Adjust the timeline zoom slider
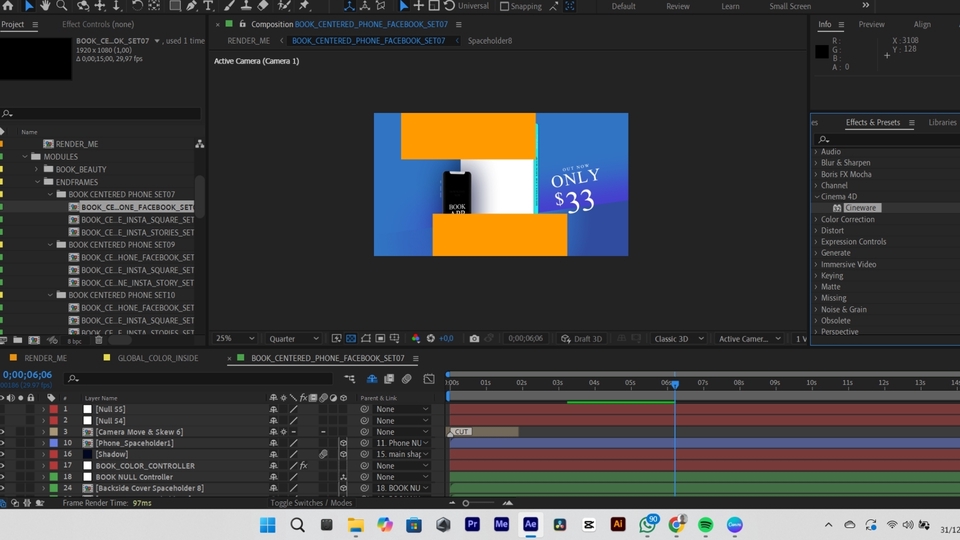The height and width of the screenshot is (540, 960). pos(466,503)
